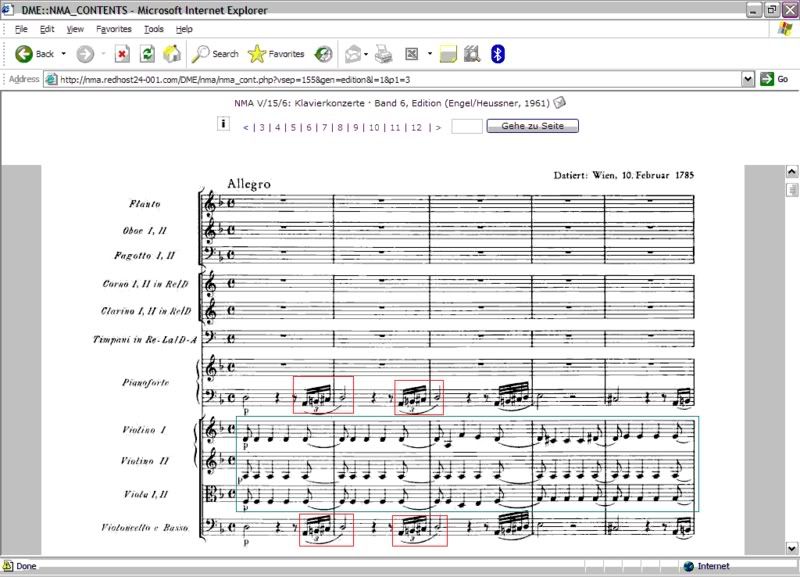Click the previous page '<' link

pyautogui.click(x=246, y=128)
